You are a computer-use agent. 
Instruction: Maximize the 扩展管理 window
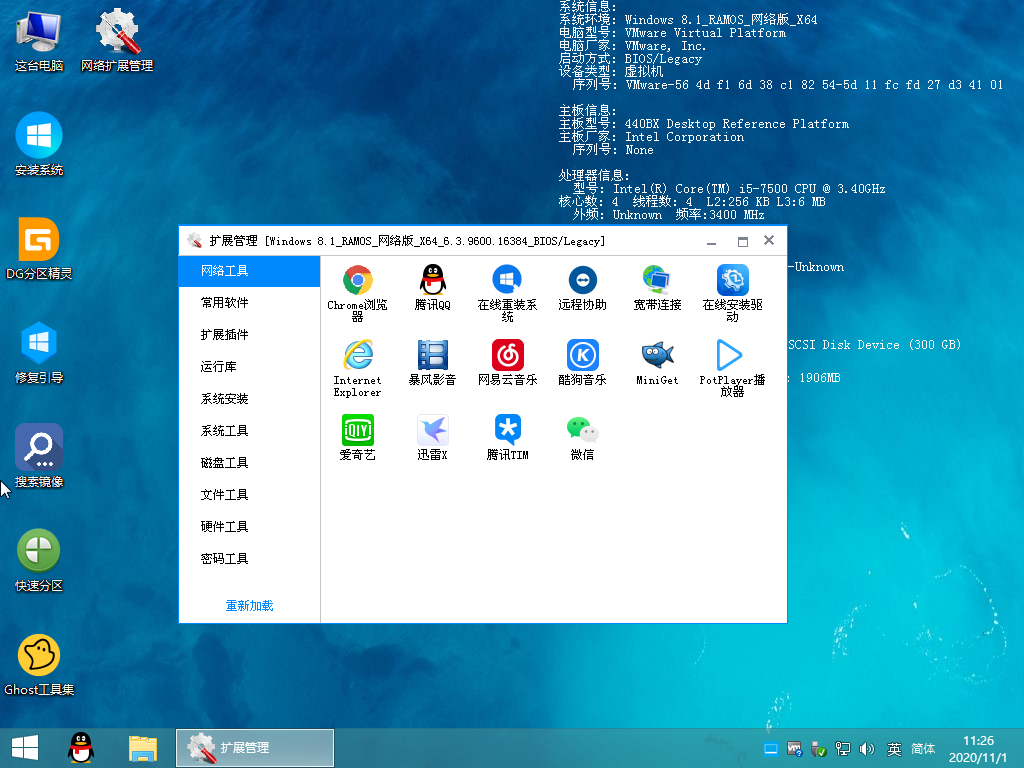pos(743,242)
